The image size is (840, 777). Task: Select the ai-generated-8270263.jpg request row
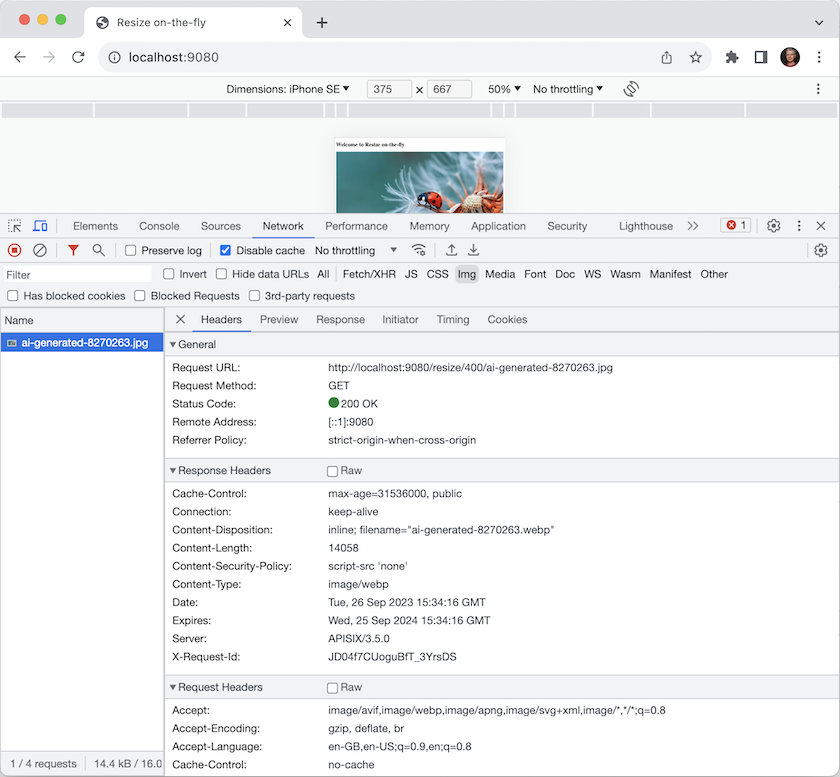(x=84, y=342)
